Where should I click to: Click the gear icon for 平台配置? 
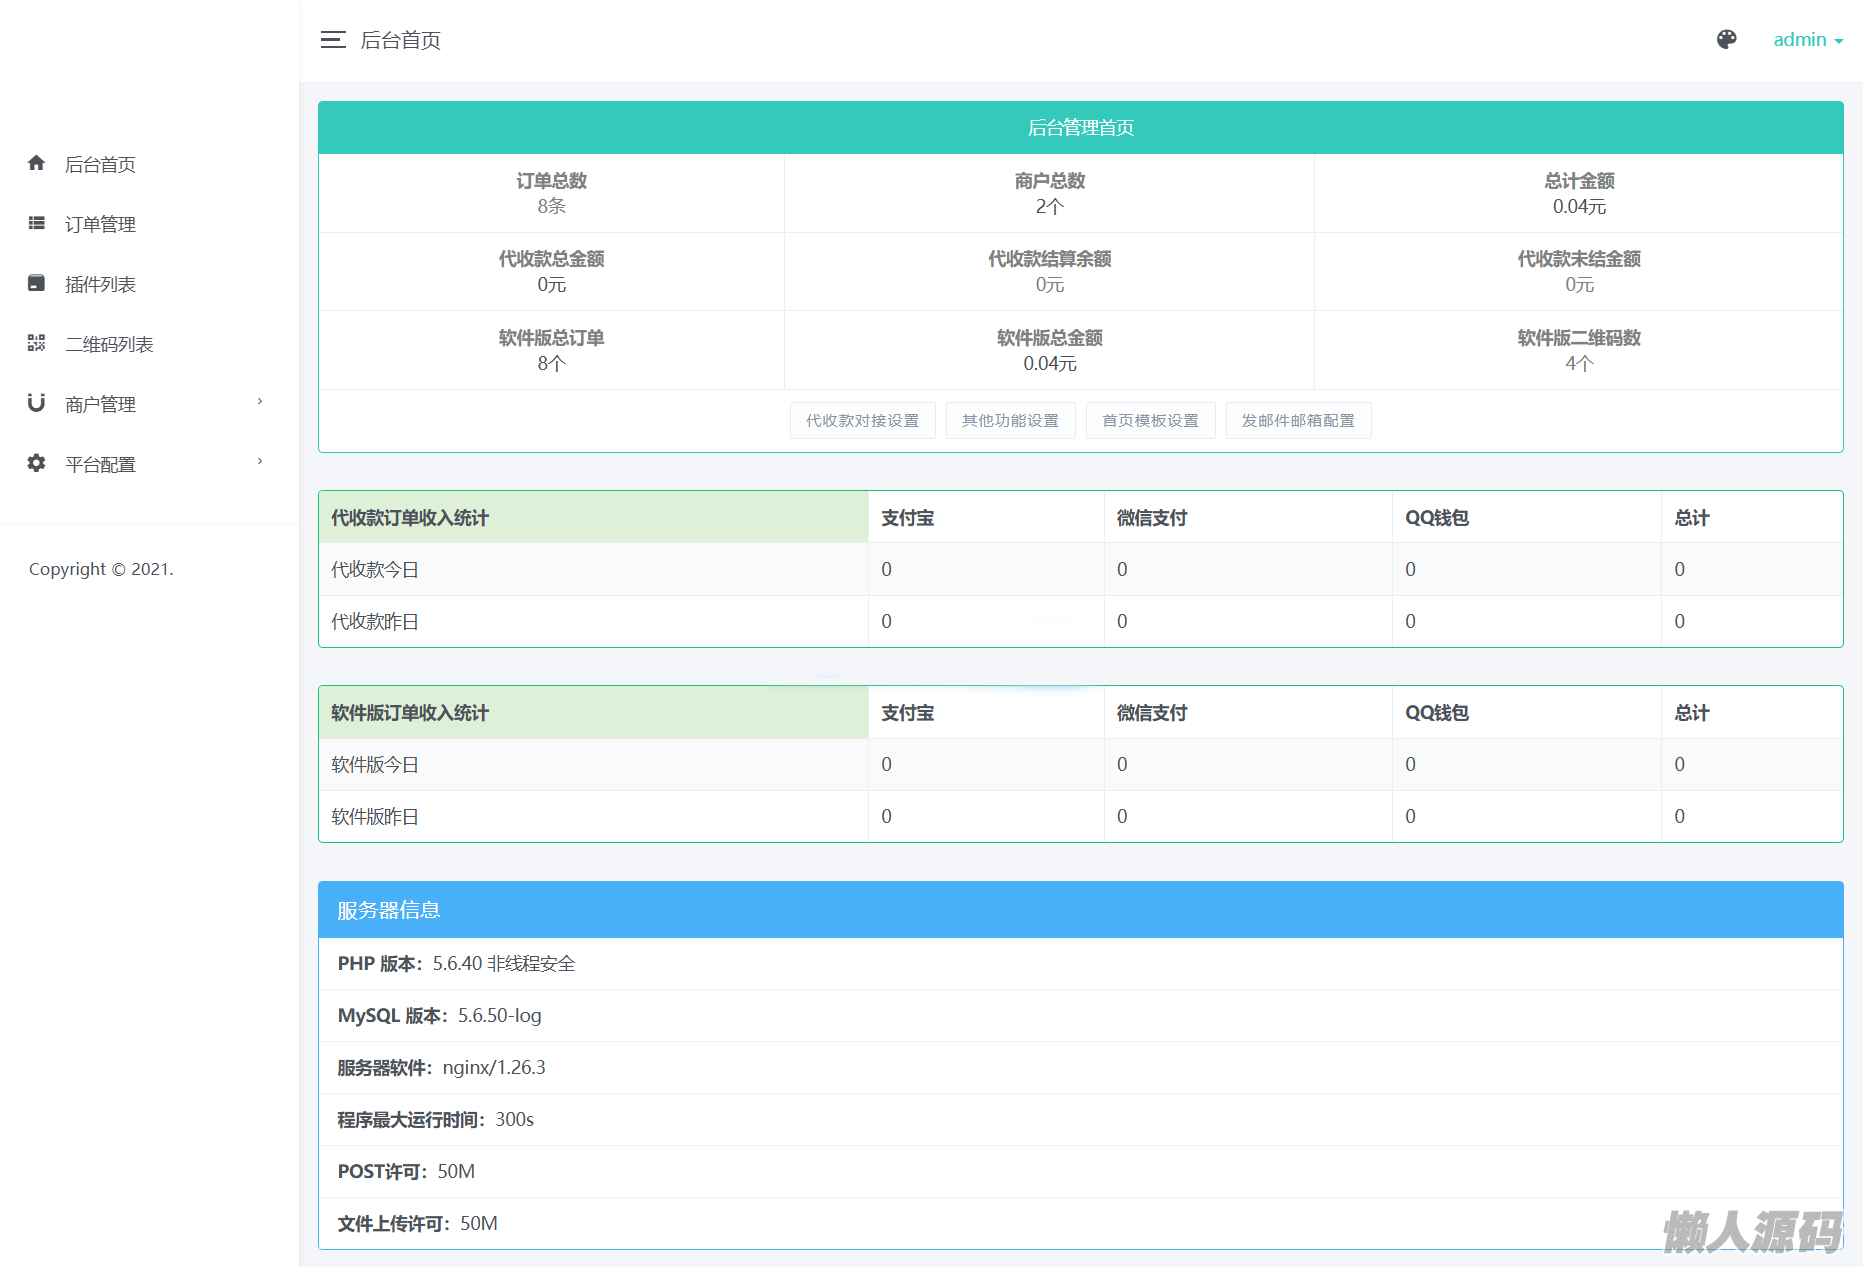pos(37,463)
